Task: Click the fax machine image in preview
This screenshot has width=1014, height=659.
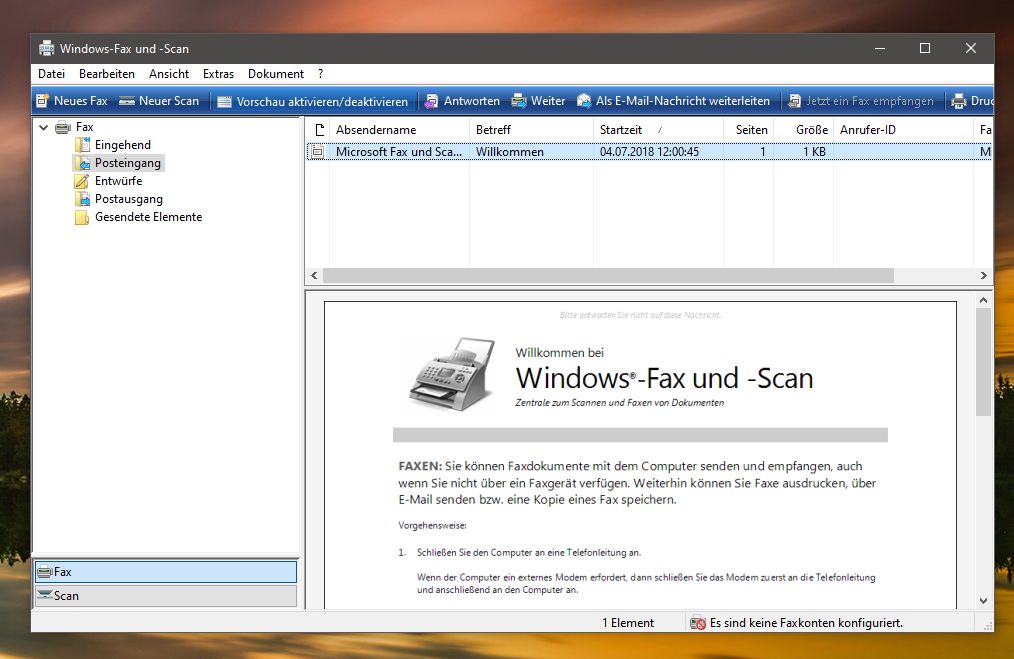Action: (x=452, y=374)
